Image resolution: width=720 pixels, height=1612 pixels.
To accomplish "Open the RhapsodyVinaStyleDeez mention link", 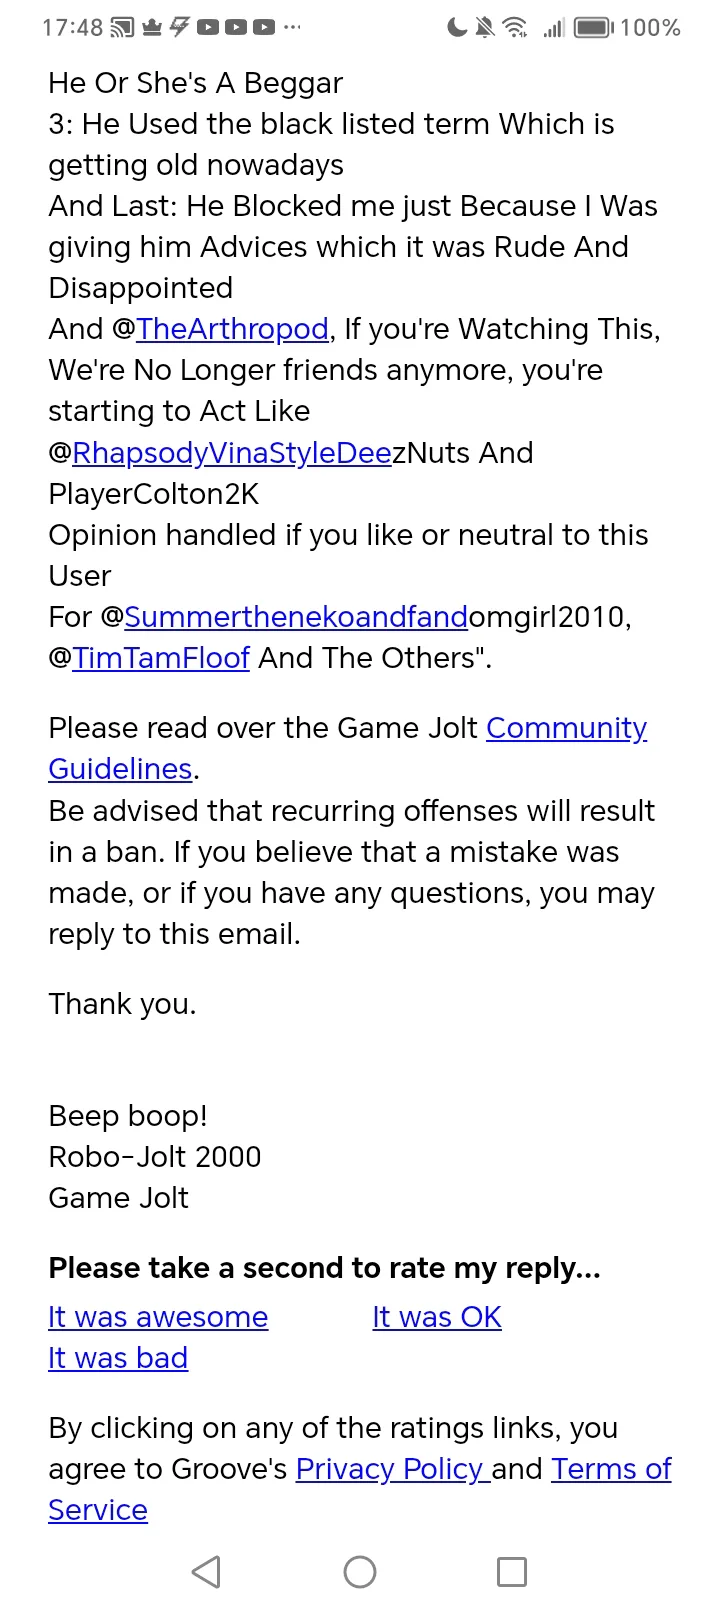I will tap(232, 453).
